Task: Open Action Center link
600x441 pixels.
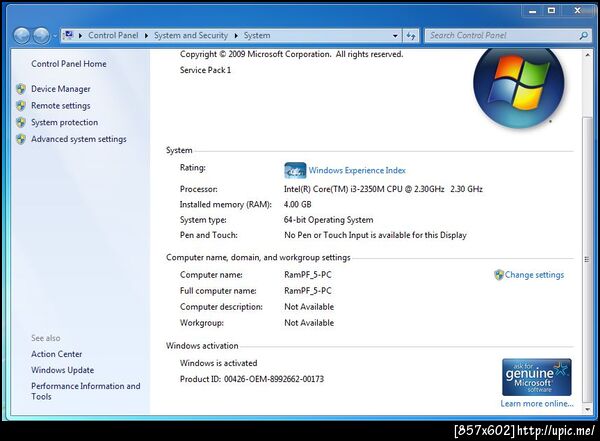Action: [57, 354]
